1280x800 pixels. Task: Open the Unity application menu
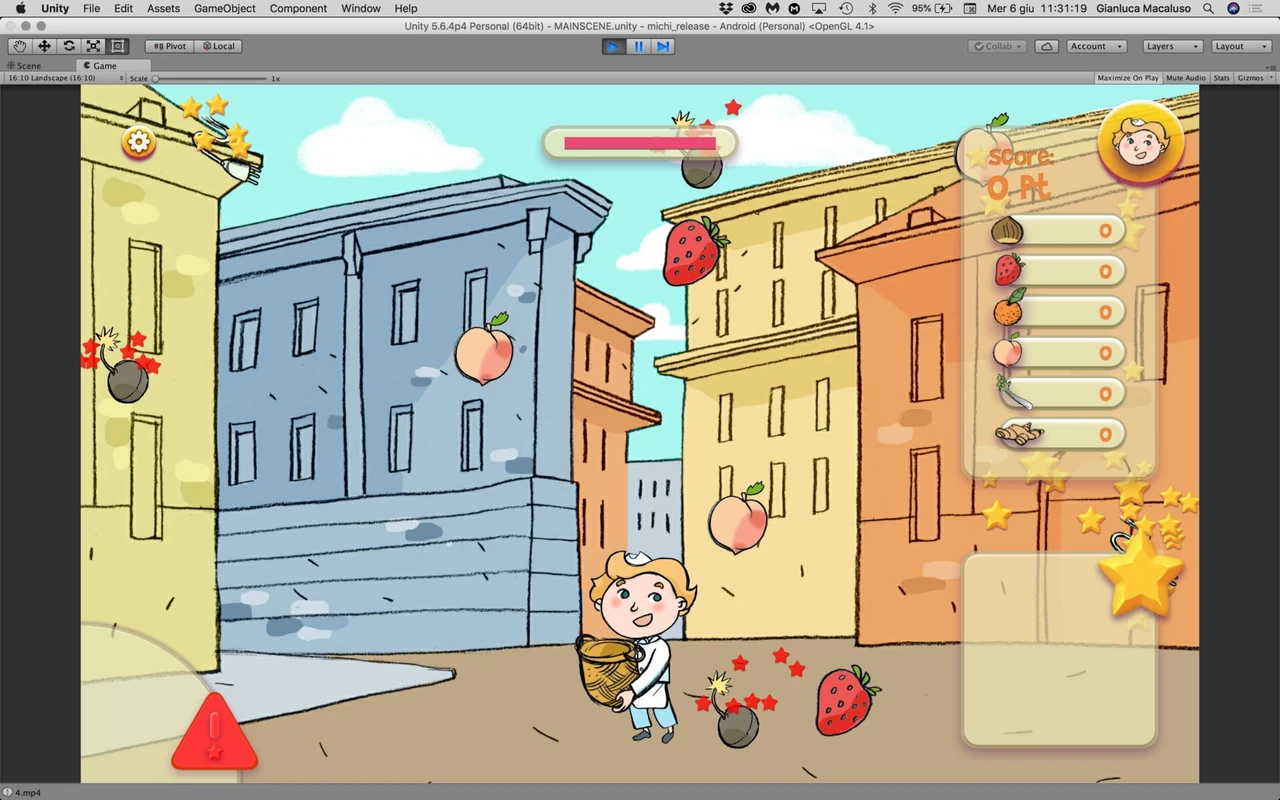point(55,8)
